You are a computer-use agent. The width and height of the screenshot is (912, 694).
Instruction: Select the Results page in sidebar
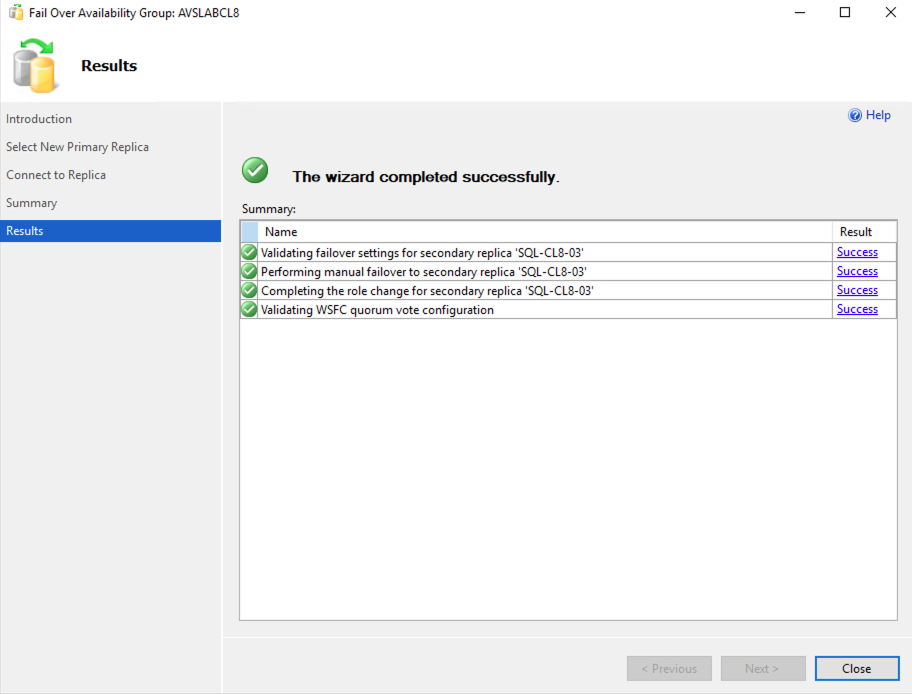(x=111, y=231)
